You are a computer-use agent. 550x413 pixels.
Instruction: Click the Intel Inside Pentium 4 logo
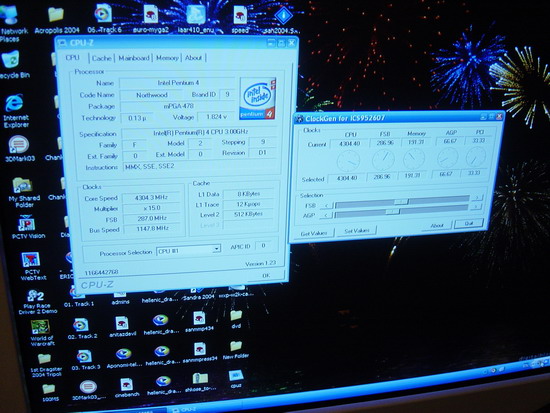pyautogui.click(x=258, y=98)
